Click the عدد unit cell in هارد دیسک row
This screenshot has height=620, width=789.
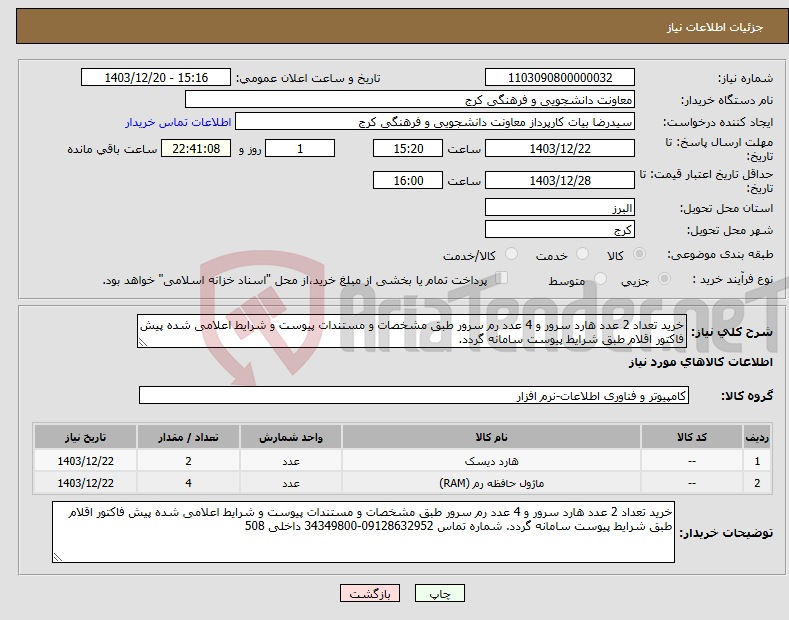click(x=291, y=461)
